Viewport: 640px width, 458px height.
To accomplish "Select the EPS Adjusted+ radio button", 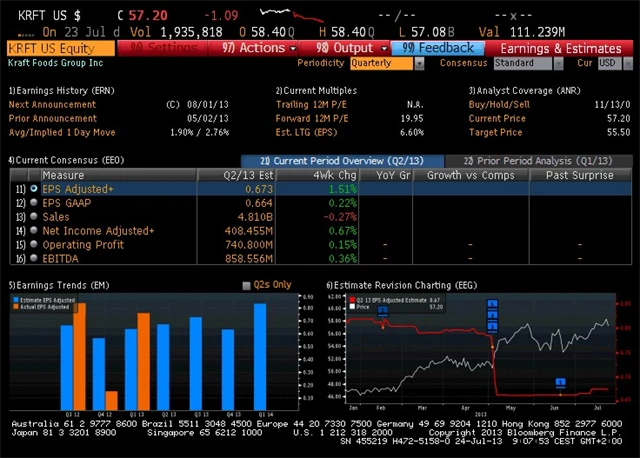I will (x=34, y=188).
